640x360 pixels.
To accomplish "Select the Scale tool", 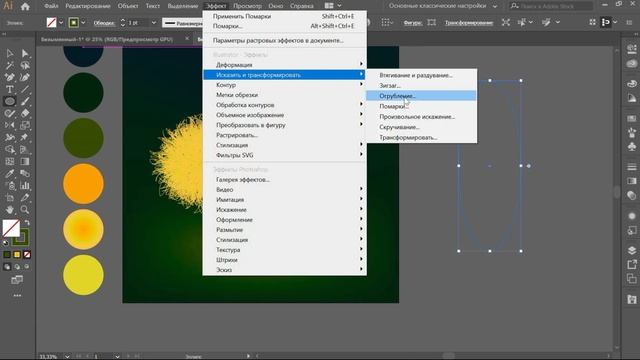I will [x=25, y=125].
